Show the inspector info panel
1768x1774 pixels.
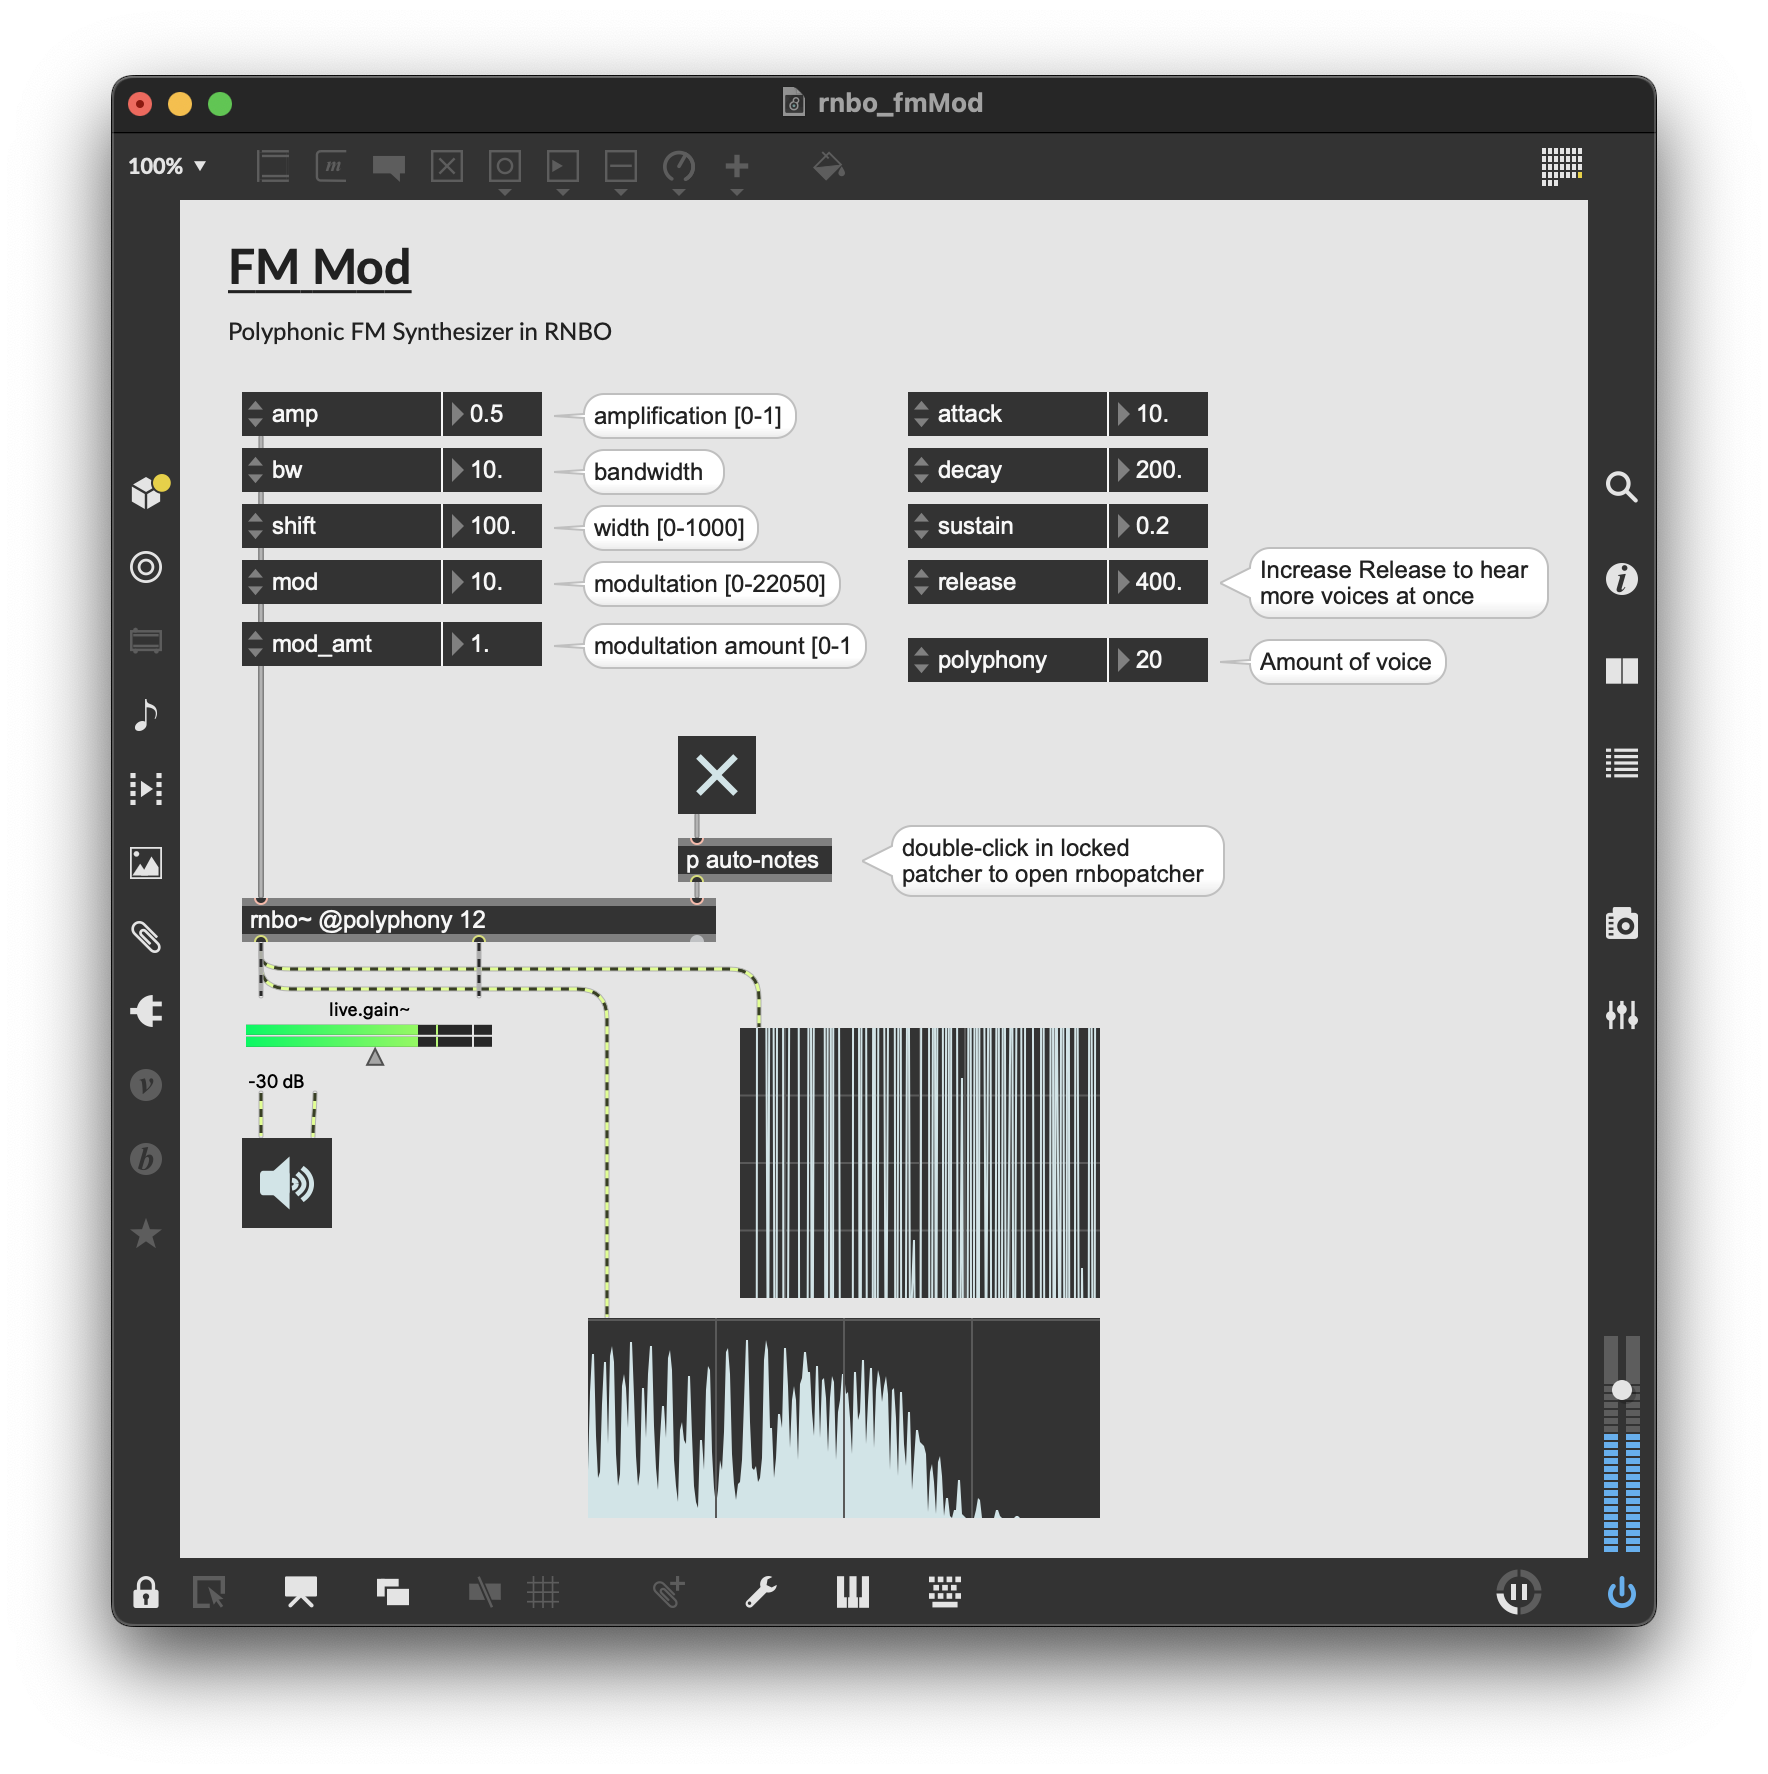pyautogui.click(x=1621, y=579)
